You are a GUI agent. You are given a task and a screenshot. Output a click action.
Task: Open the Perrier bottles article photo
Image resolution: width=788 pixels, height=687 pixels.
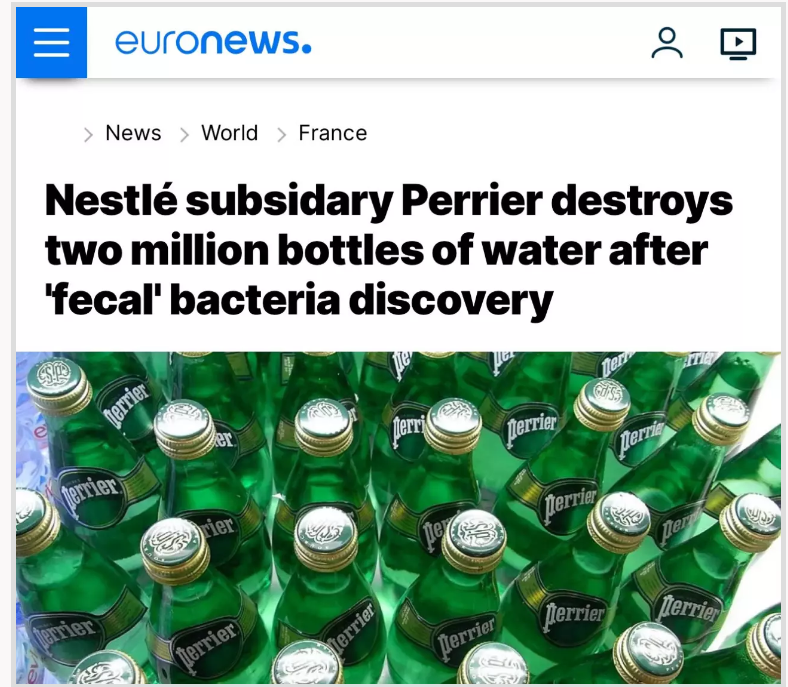[x=399, y=518]
